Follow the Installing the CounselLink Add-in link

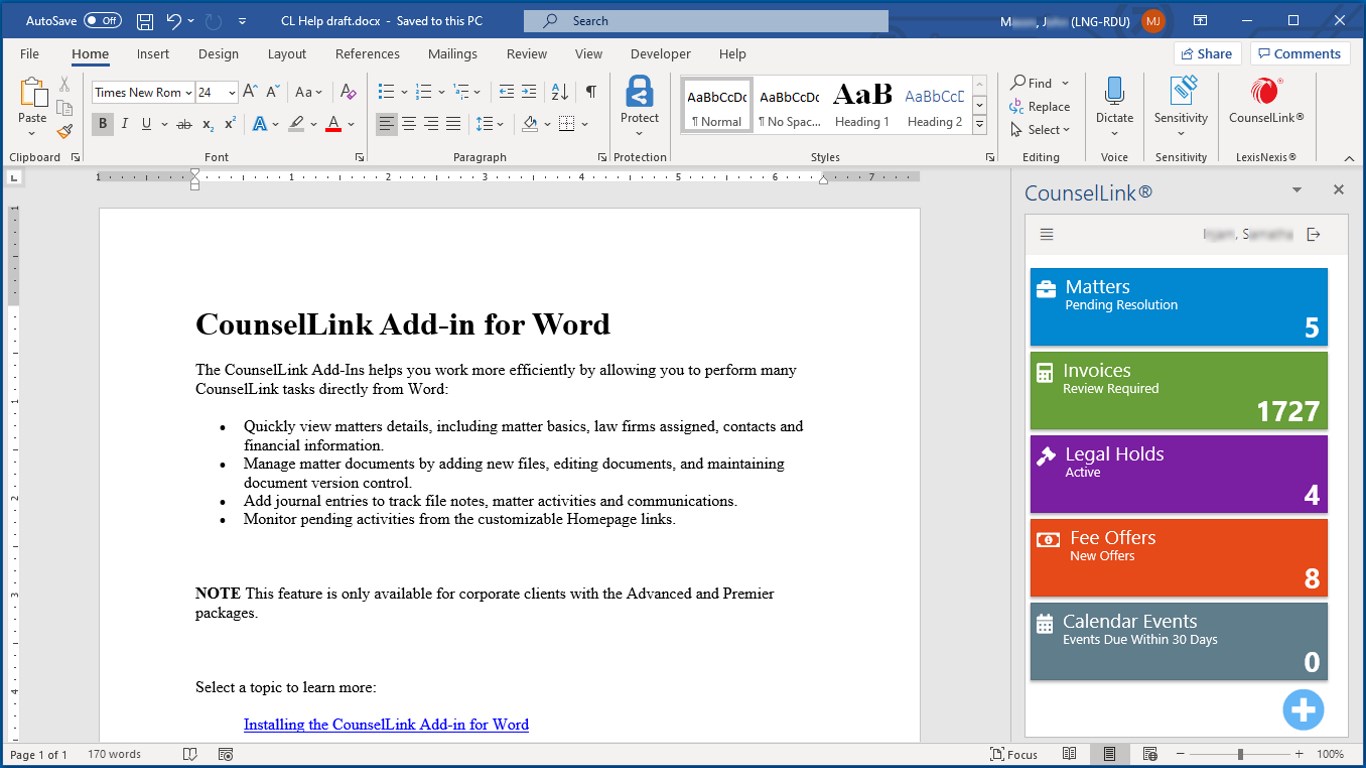(386, 724)
